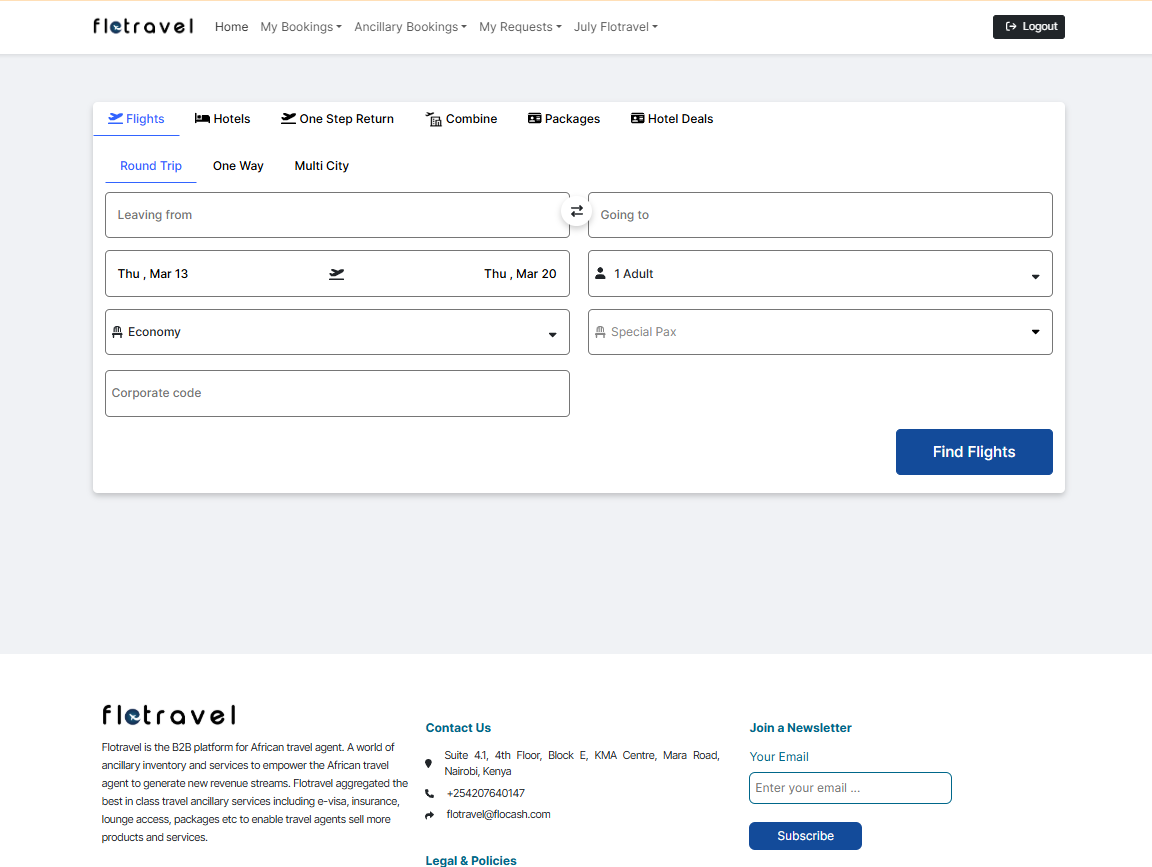Click the location pin icon by address
The height and width of the screenshot is (867, 1152).
(x=428, y=763)
